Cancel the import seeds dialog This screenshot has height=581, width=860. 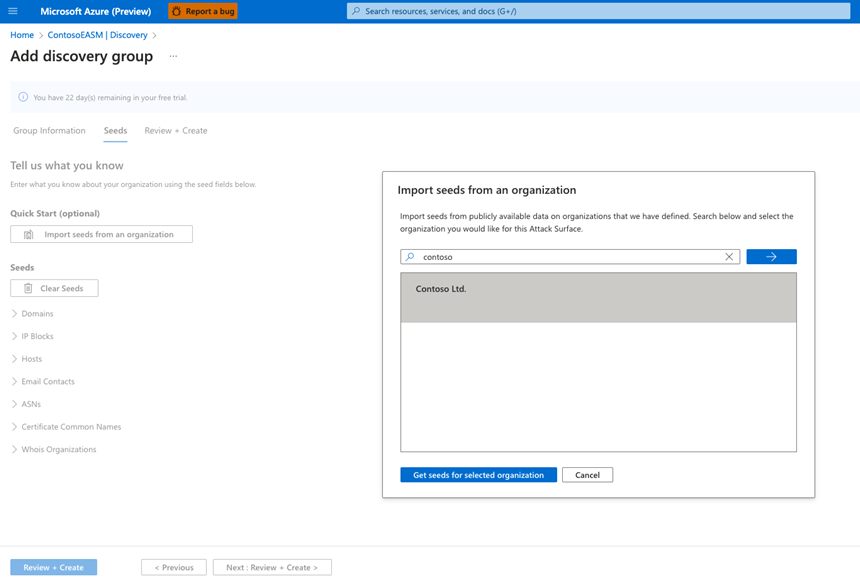point(587,474)
